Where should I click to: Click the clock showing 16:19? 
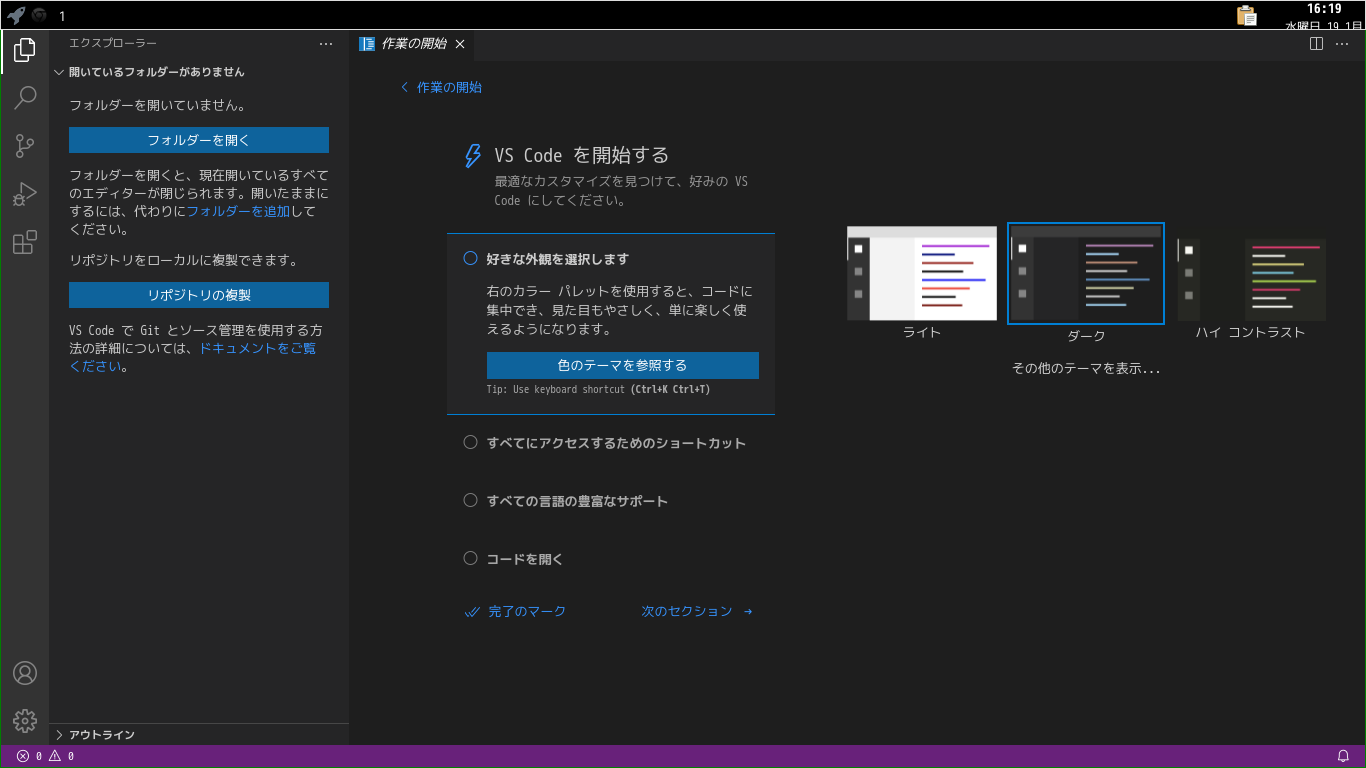tap(1324, 9)
